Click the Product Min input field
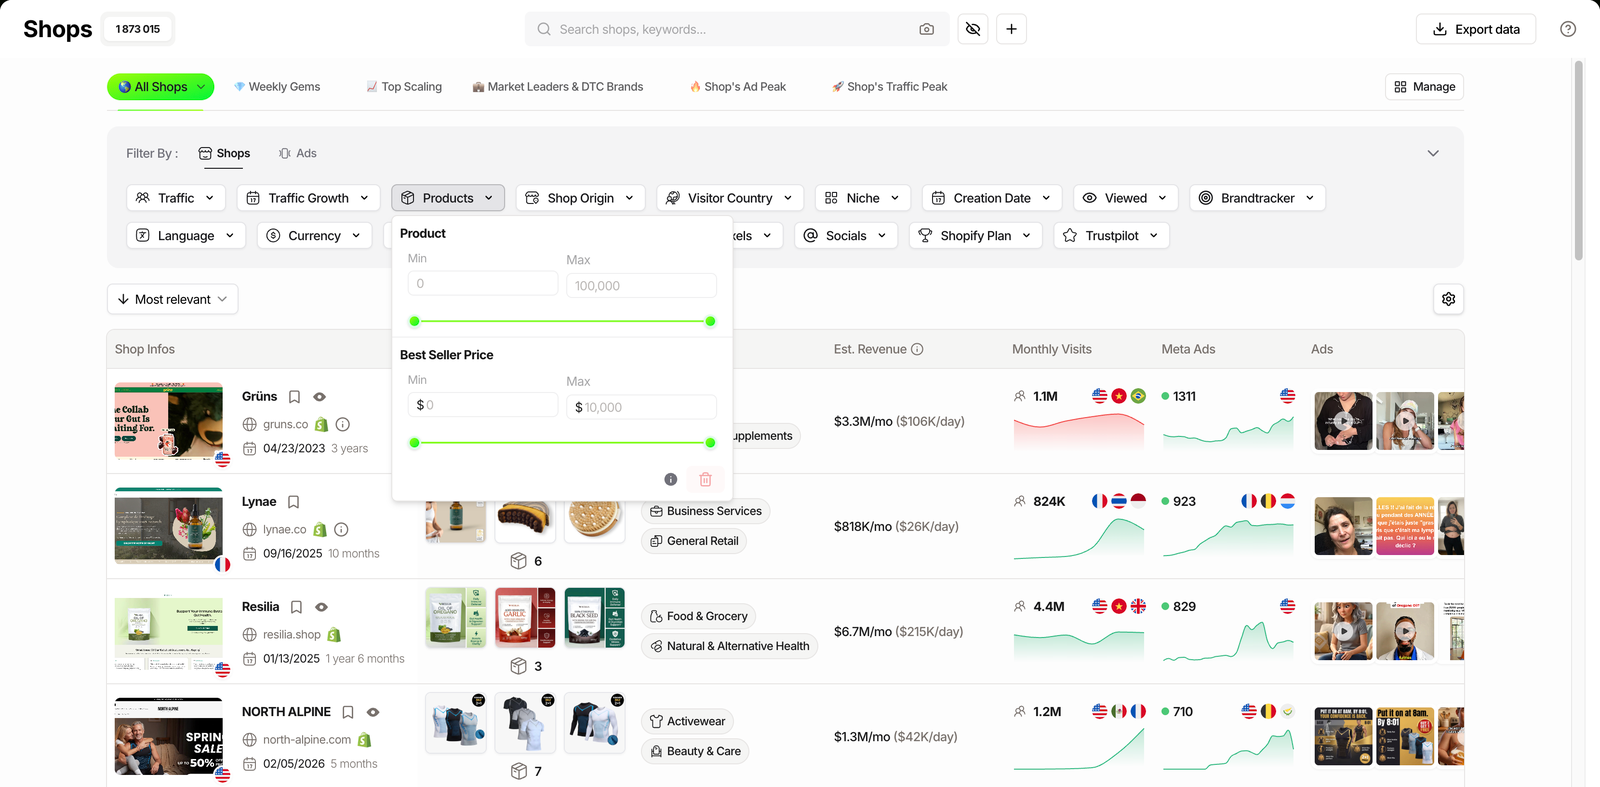This screenshot has height=787, width=1600. pyautogui.click(x=483, y=284)
